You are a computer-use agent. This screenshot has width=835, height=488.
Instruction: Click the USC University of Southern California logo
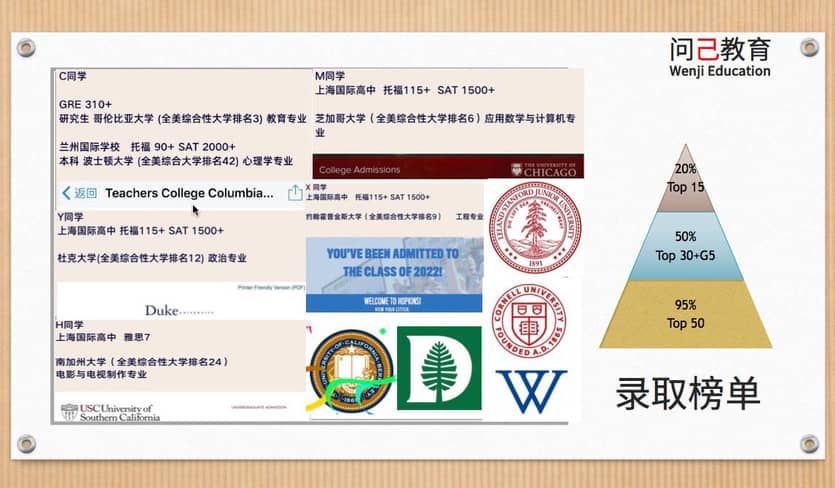[110, 412]
